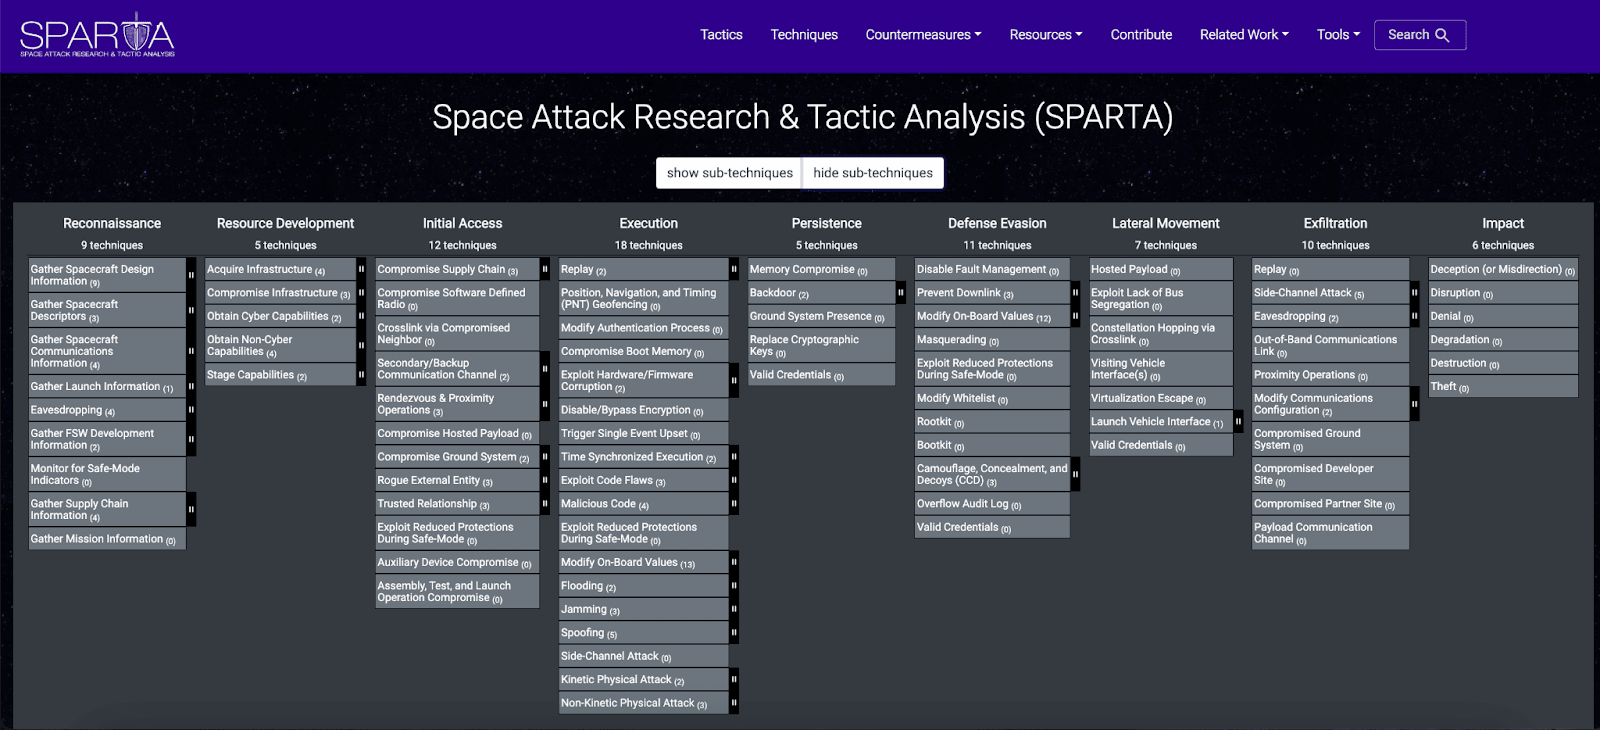The height and width of the screenshot is (730, 1600).
Task: Open the Contribute page
Action: coord(1141,35)
